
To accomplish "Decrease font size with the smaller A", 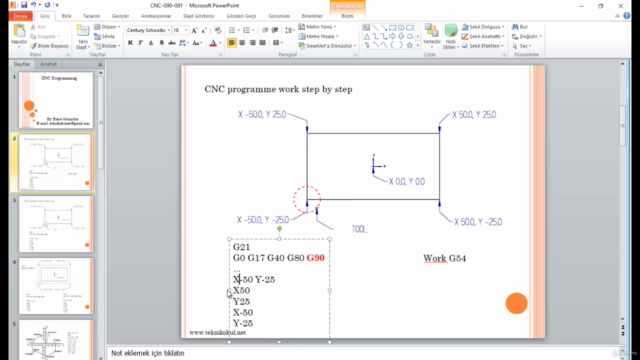I will pos(204,30).
